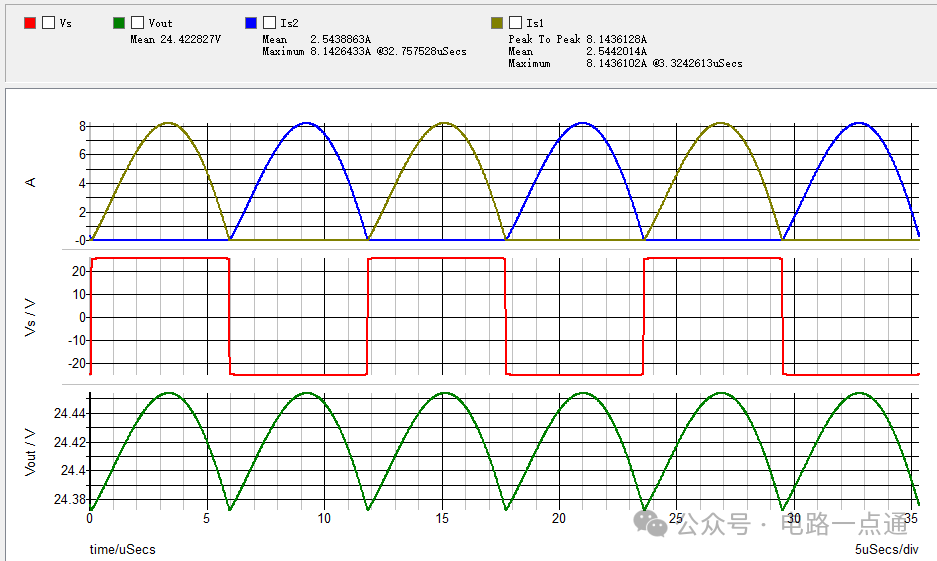This screenshot has width=937, height=561.
Task: Select the Vs legend label
Action: click(66, 23)
